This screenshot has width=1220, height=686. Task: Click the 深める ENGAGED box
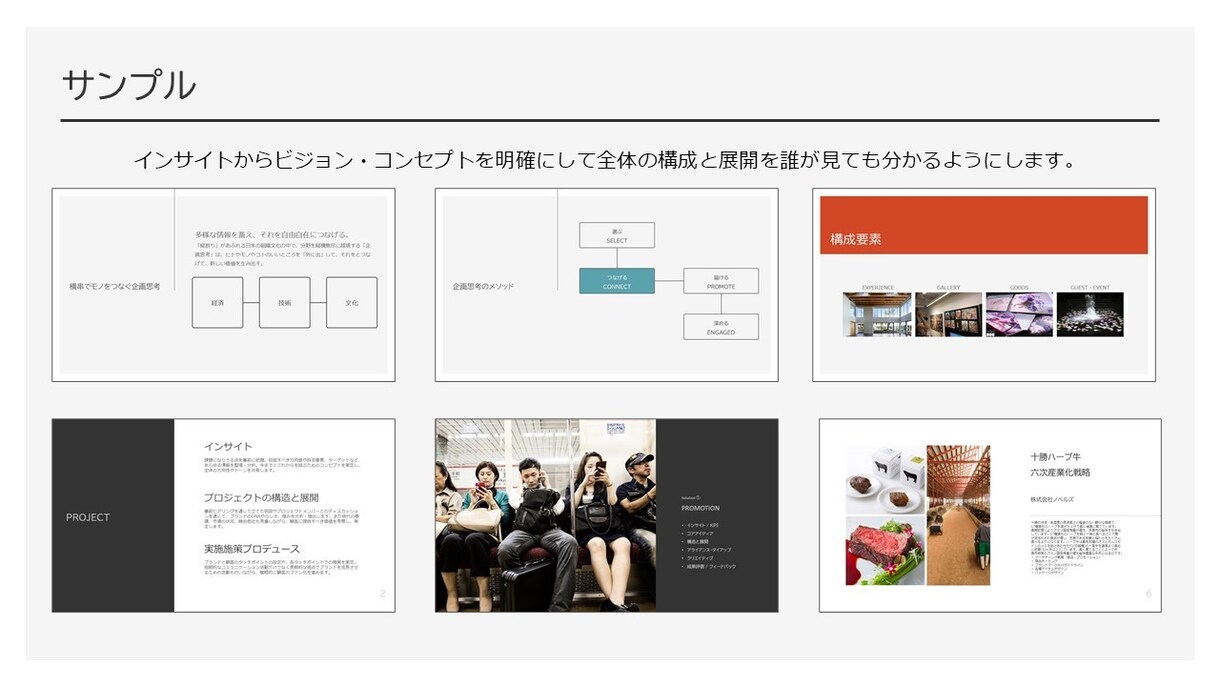point(721,326)
